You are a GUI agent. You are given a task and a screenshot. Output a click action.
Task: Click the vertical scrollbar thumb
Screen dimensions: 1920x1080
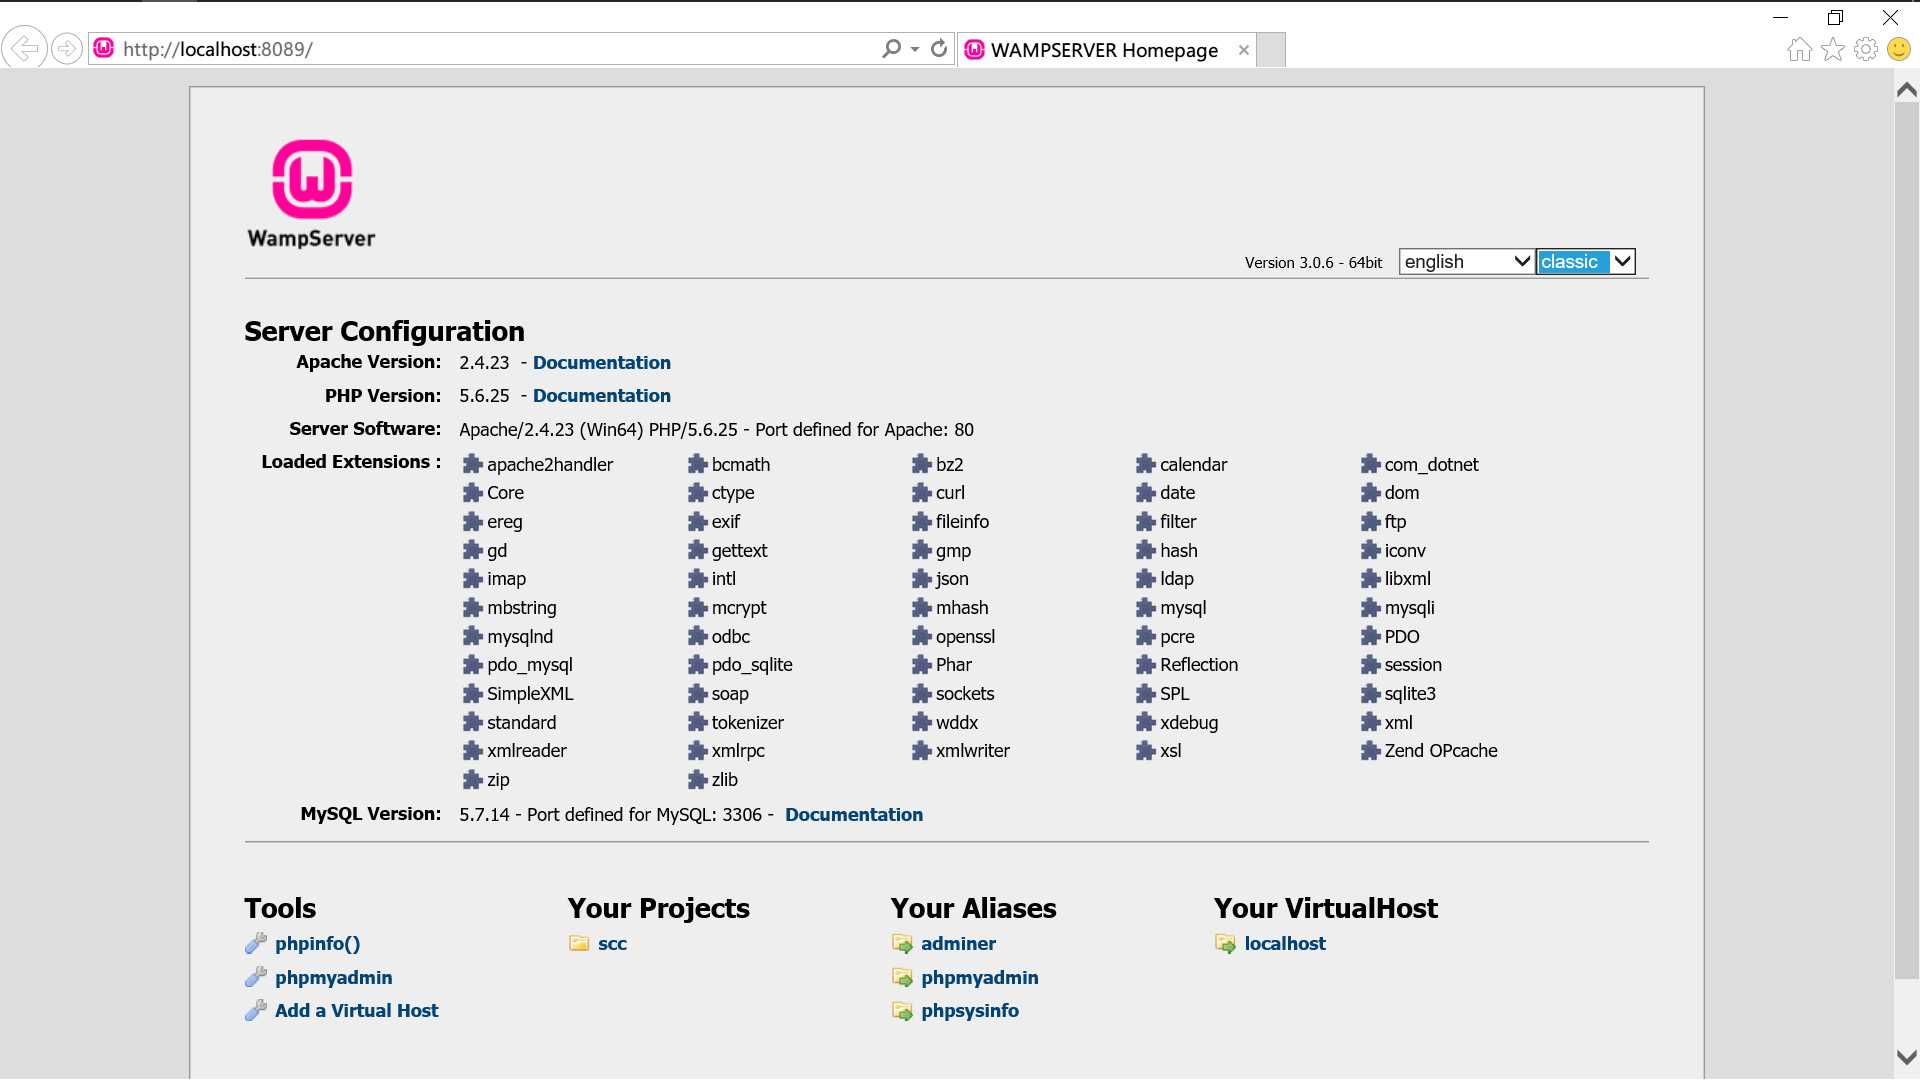(1906, 540)
